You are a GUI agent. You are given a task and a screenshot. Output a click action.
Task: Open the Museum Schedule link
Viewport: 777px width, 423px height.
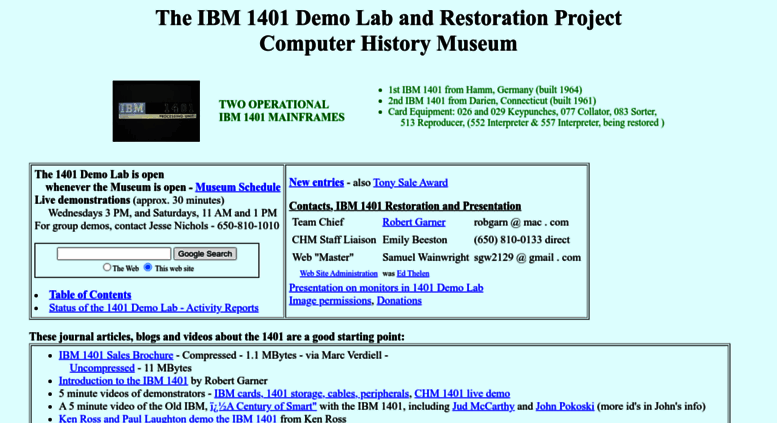(x=238, y=187)
